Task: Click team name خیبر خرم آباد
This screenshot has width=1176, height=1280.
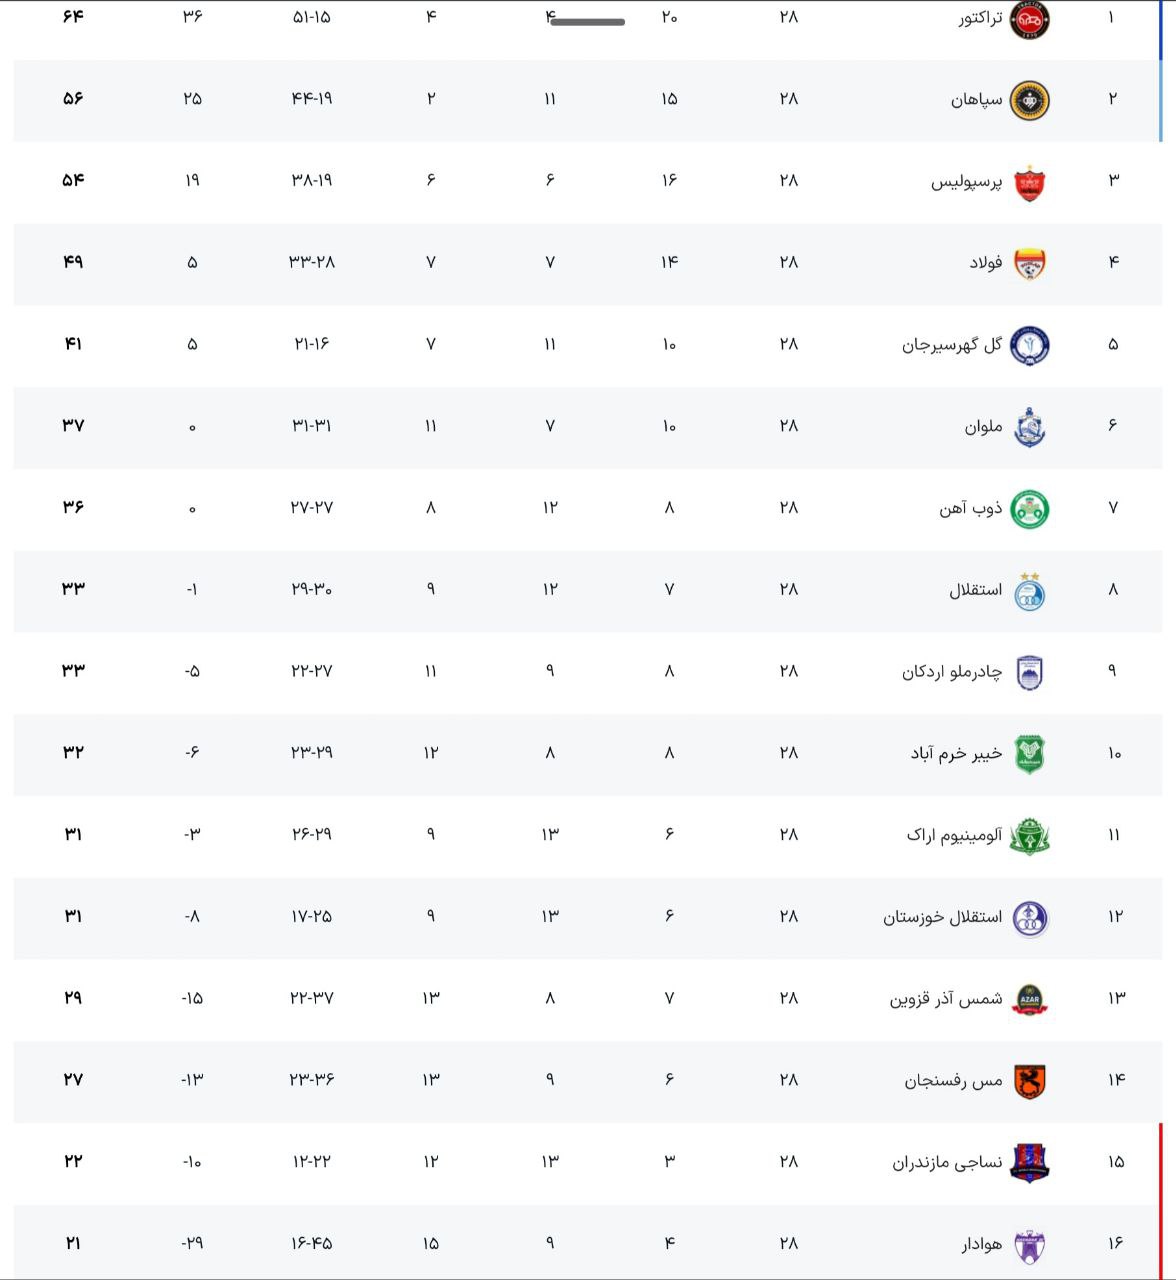Action: [956, 753]
